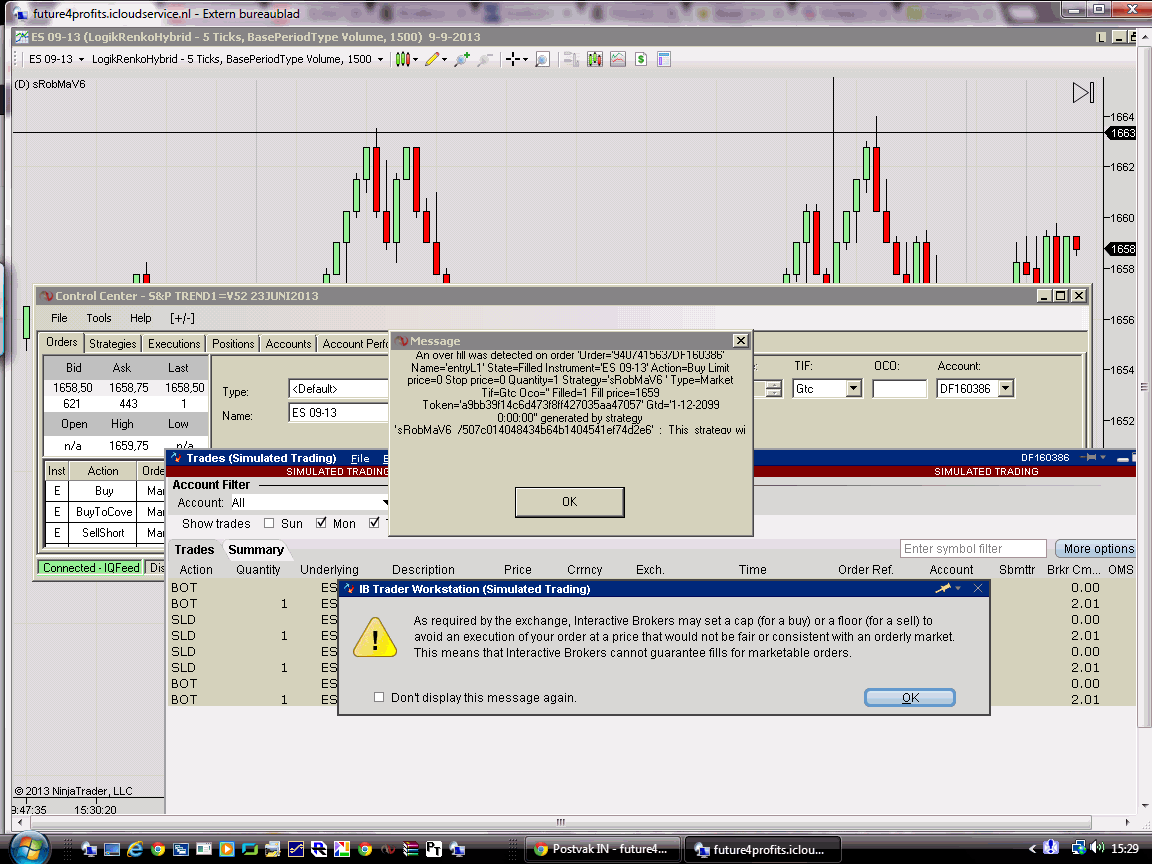Image resolution: width=1152 pixels, height=864 pixels.
Task: Tick the Sun show-trades checkbox
Action: (x=269, y=523)
